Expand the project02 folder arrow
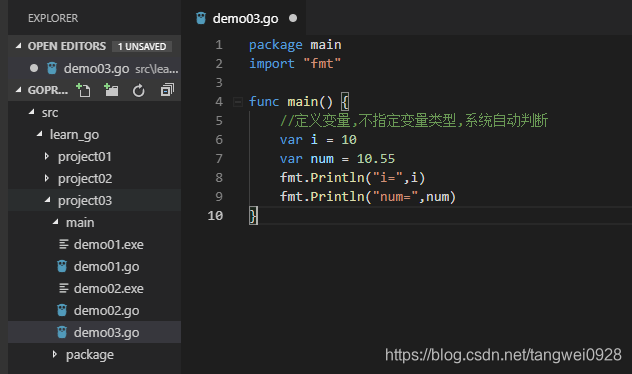The width and height of the screenshot is (632, 374). [47, 179]
